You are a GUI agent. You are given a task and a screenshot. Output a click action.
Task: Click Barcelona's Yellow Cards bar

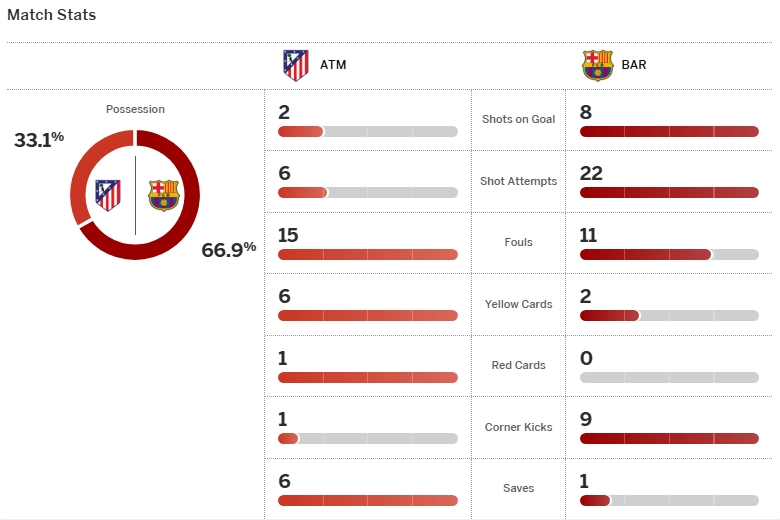click(668, 316)
